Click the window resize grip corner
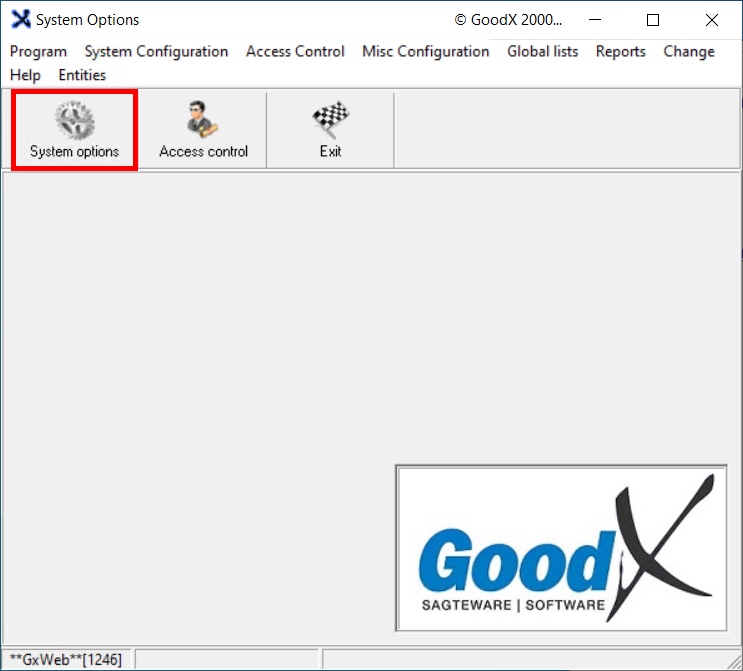This screenshot has height=671, width=743. [734, 661]
